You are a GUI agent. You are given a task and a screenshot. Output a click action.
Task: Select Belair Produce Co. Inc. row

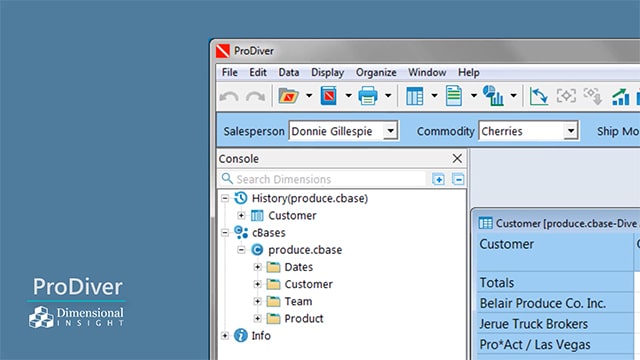point(556,303)
